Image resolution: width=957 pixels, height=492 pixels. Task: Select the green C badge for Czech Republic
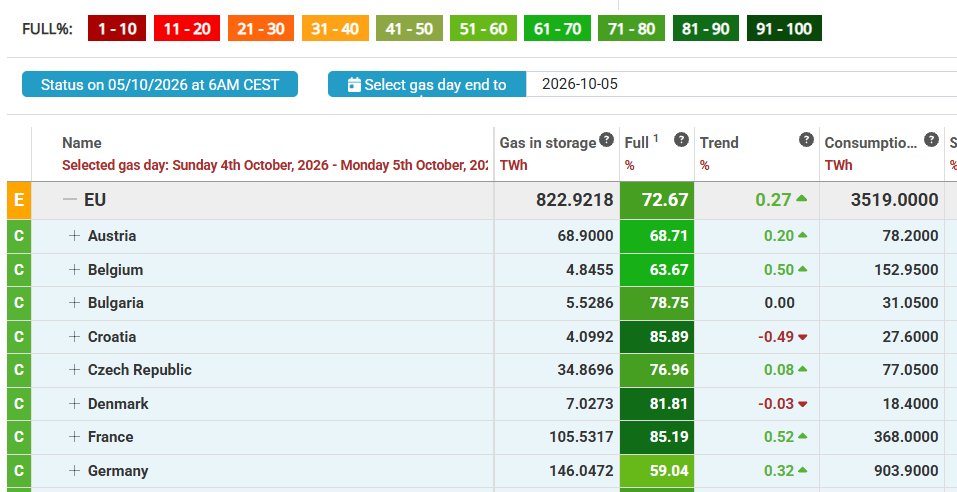point(19,370)
